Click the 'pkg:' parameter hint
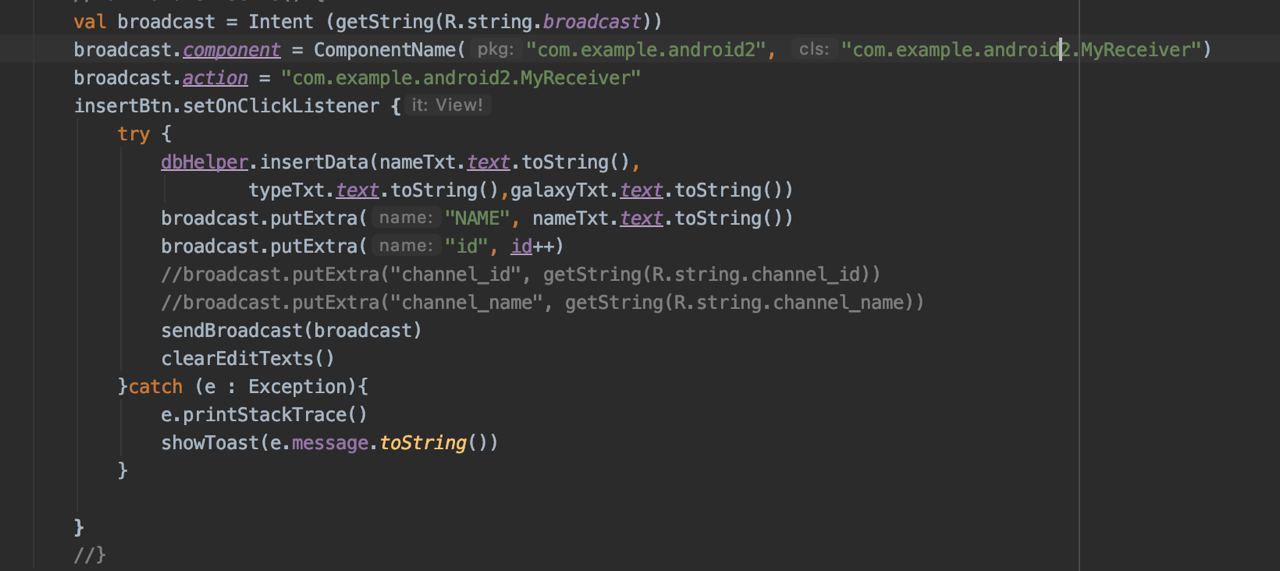Viewport: 1280px width, 571px height. [x=496, y=49]
